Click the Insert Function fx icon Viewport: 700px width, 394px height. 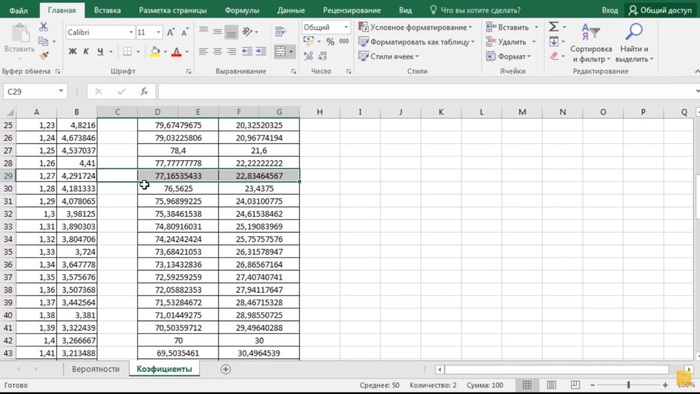pos(144,91)
